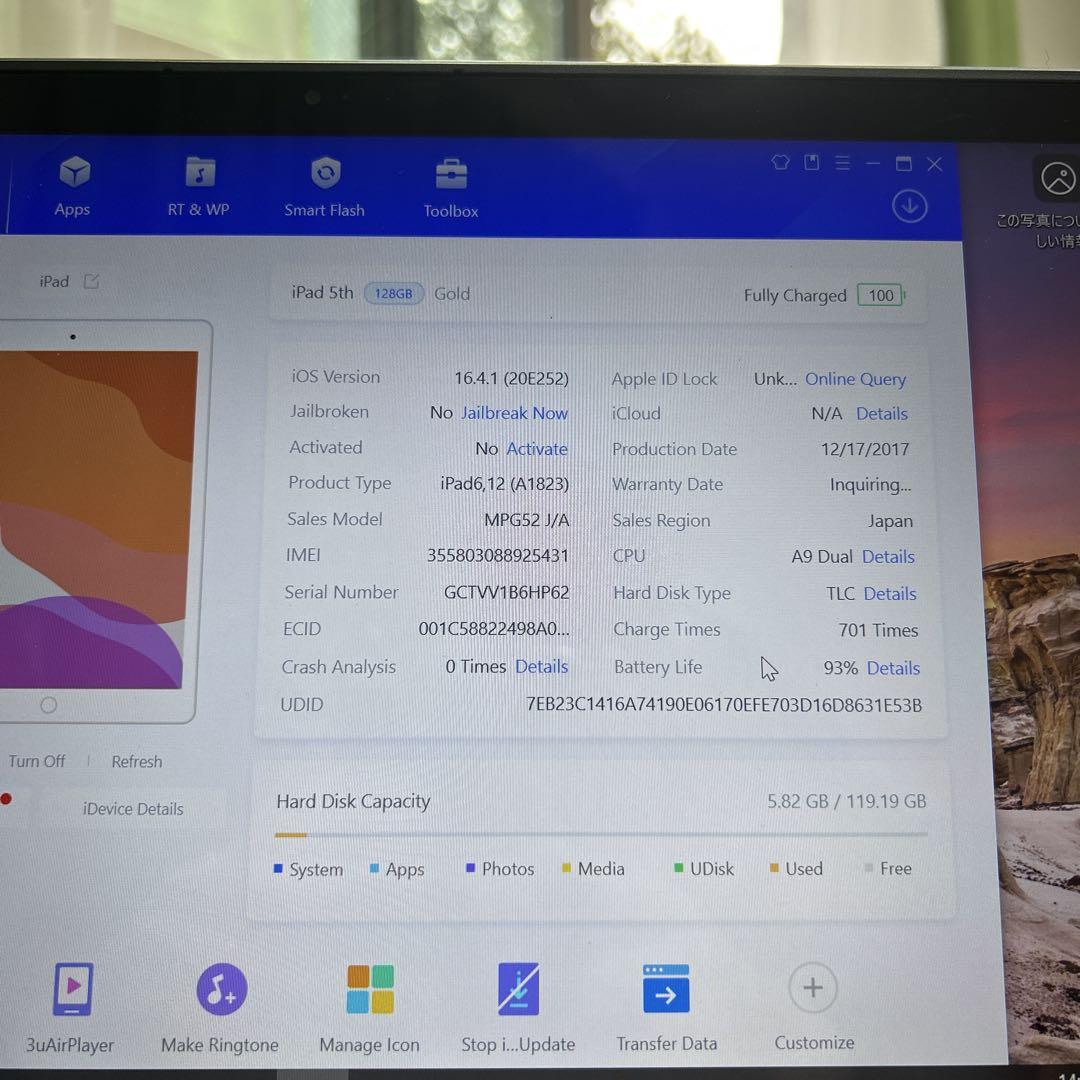Click the Used legend color square
This screenshot has width=1080, height=1080.
click(x=774, y=868)
